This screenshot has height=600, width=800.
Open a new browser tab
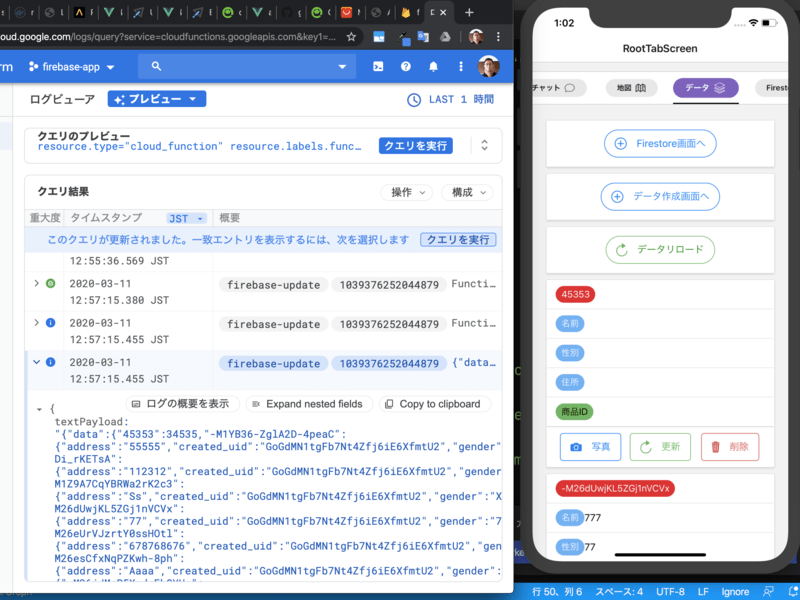point(469,12)
